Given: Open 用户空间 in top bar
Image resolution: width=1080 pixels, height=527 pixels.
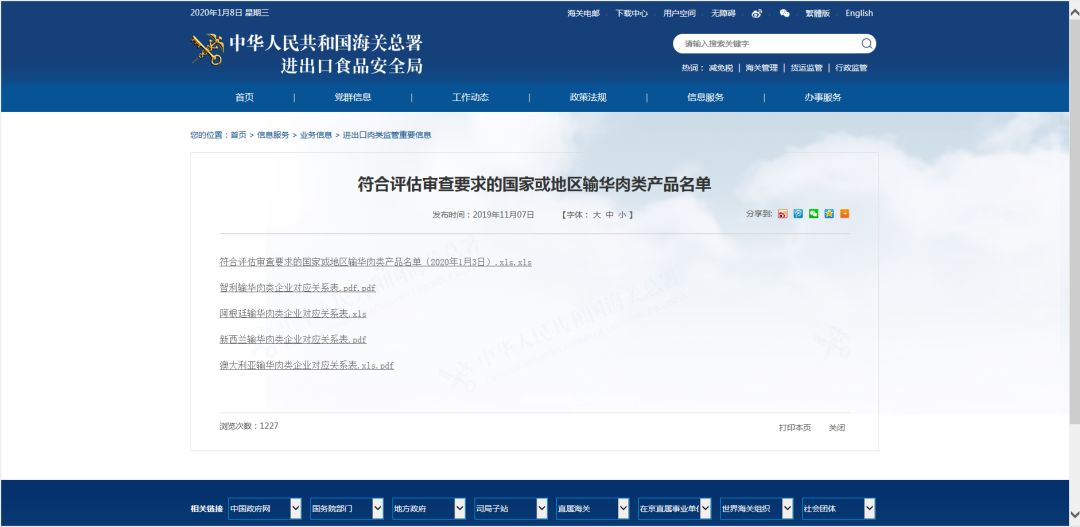Looking at the screenshot, I should point(679,13).
